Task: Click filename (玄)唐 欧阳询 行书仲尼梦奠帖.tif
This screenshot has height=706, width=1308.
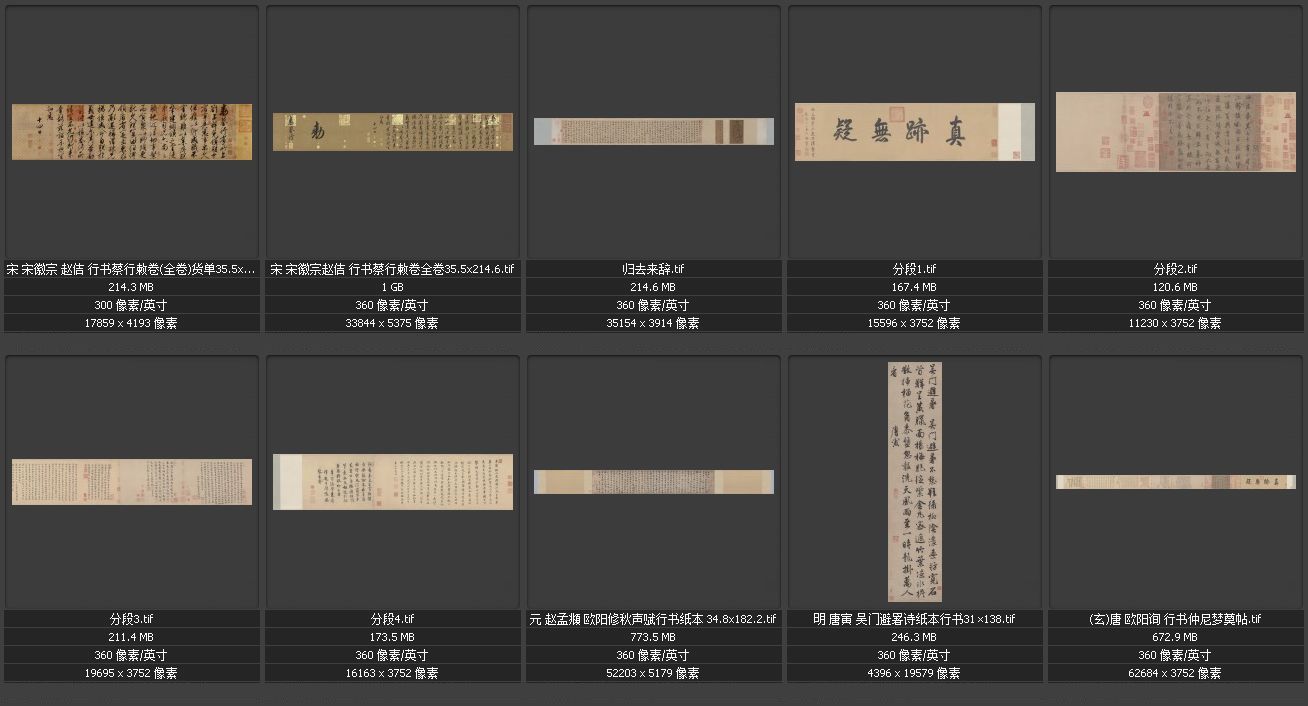Action: click(1175, 619)
